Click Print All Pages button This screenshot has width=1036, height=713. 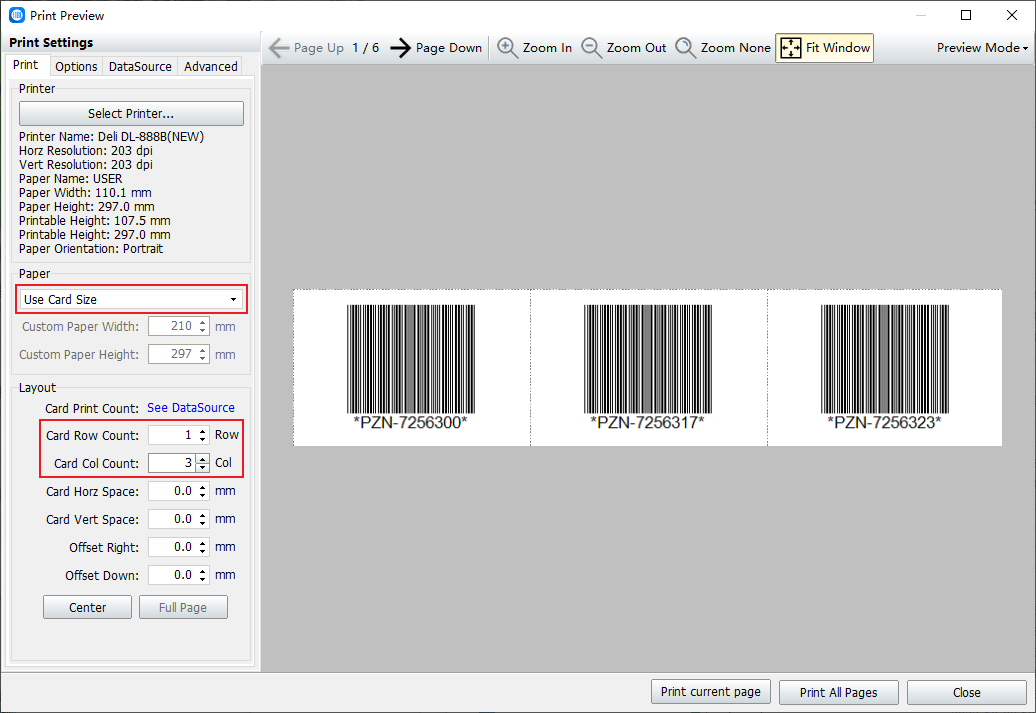coord(838,693)
